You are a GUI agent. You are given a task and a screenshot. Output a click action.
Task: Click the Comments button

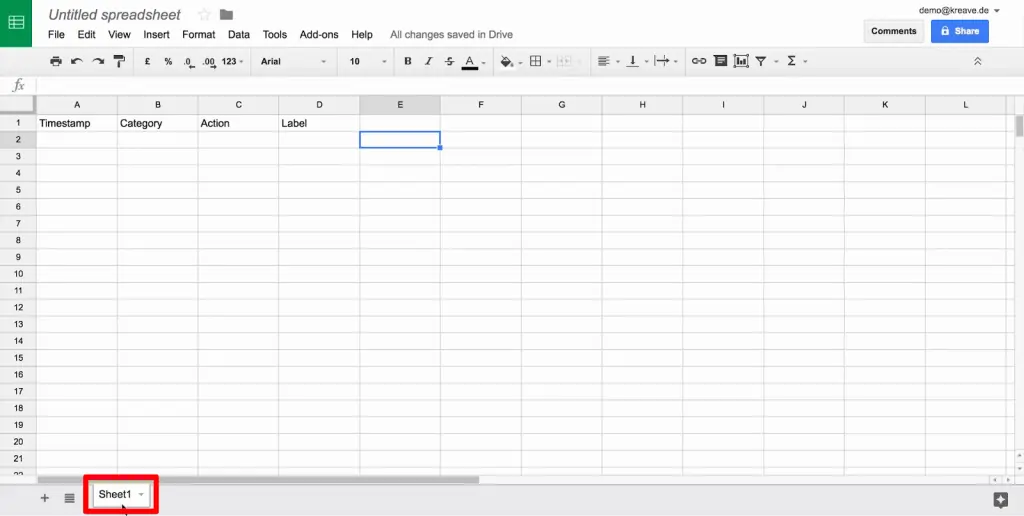pyautogui.click(x=893, y=31)
